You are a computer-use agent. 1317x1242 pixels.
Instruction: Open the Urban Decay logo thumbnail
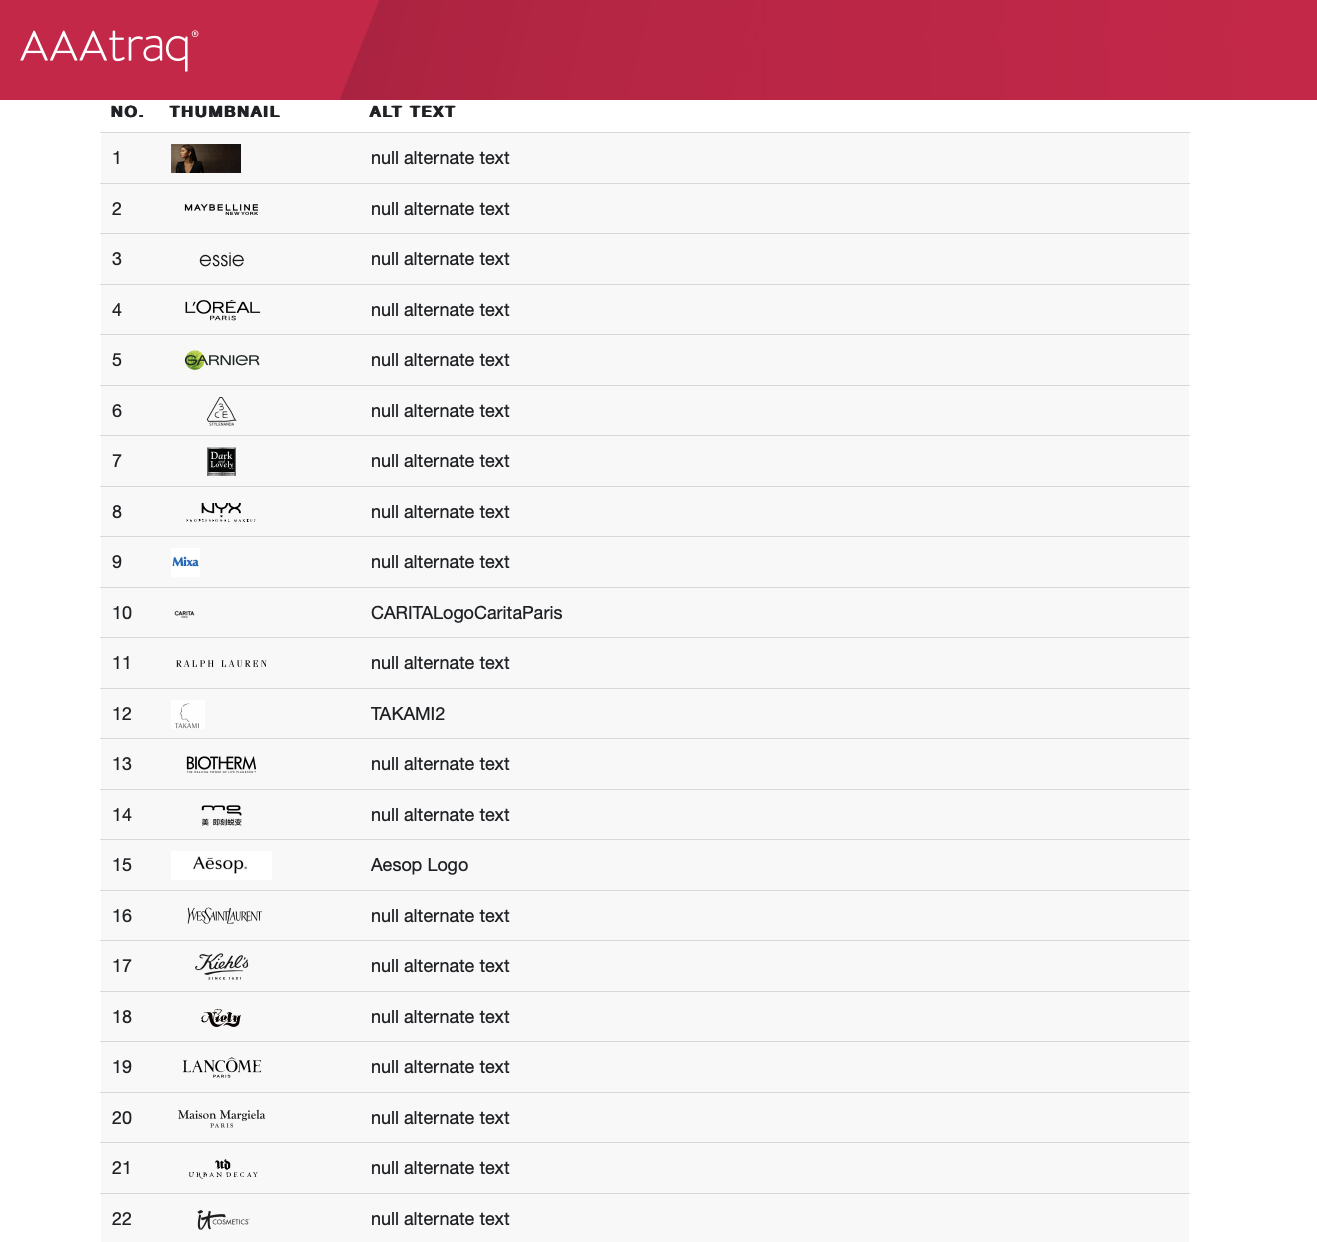pyautogui.click(x=223, y=1169)
